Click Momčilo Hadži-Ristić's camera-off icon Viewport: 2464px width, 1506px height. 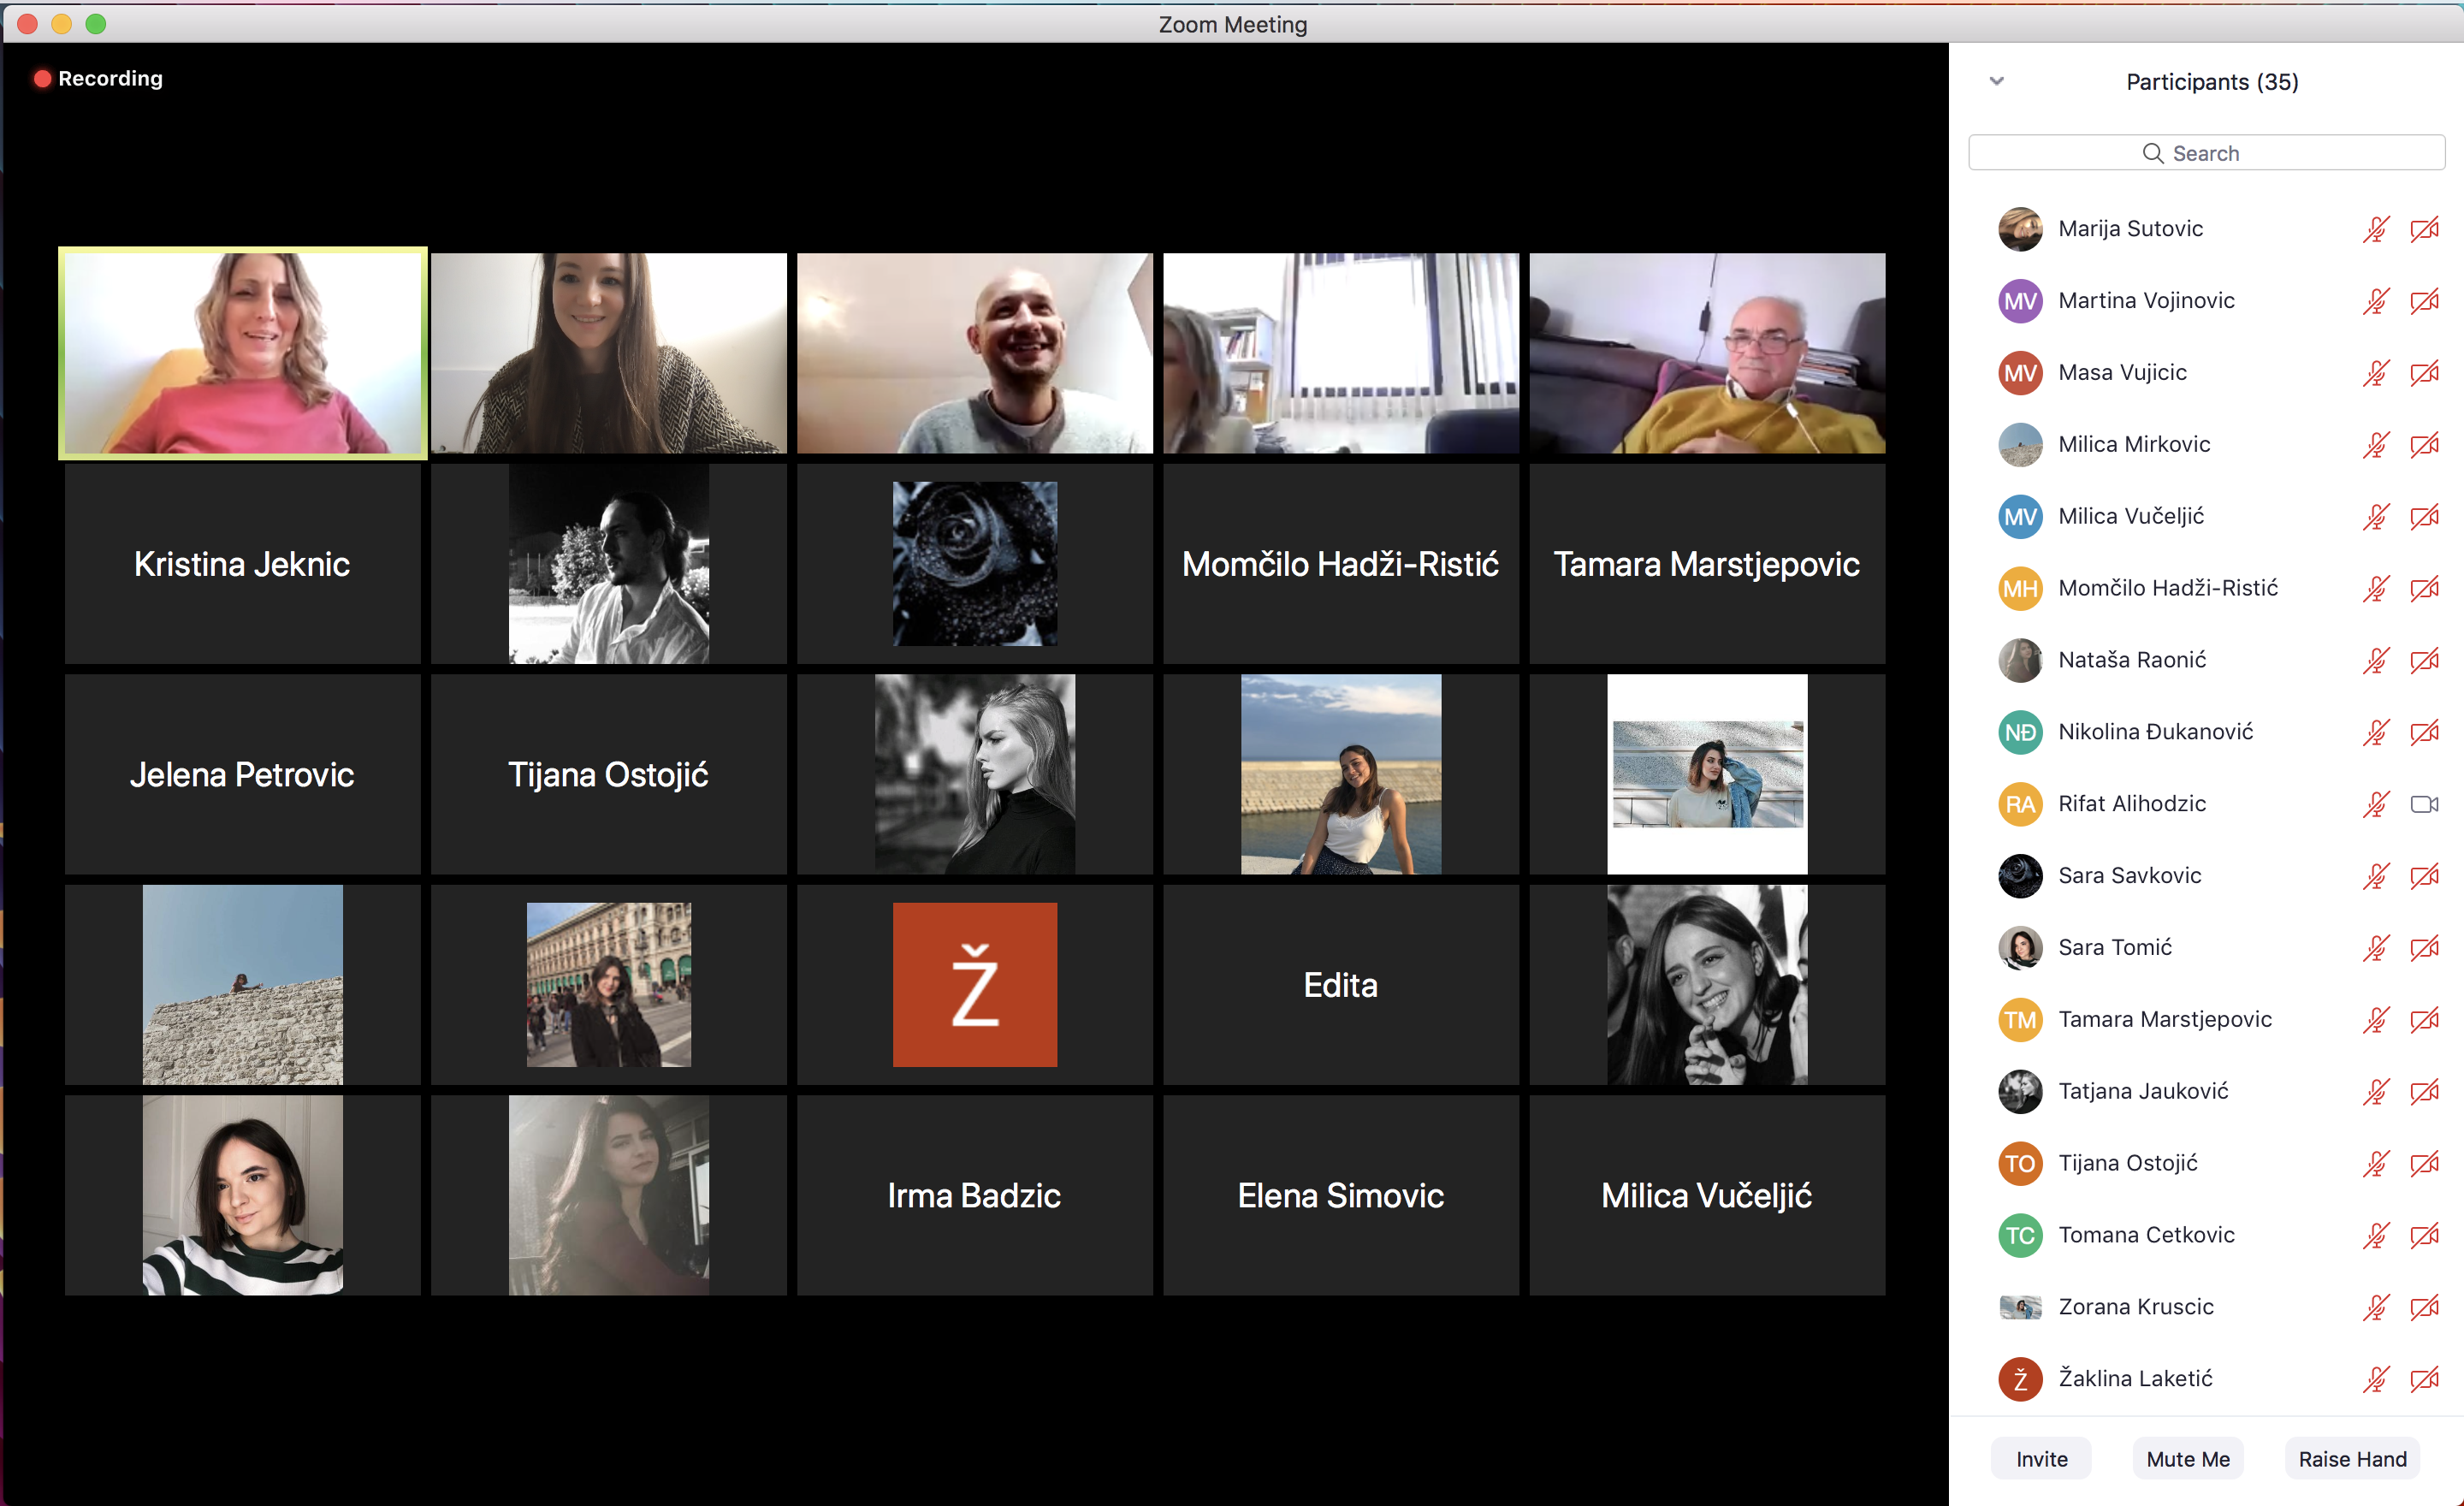click(2424, 588)
